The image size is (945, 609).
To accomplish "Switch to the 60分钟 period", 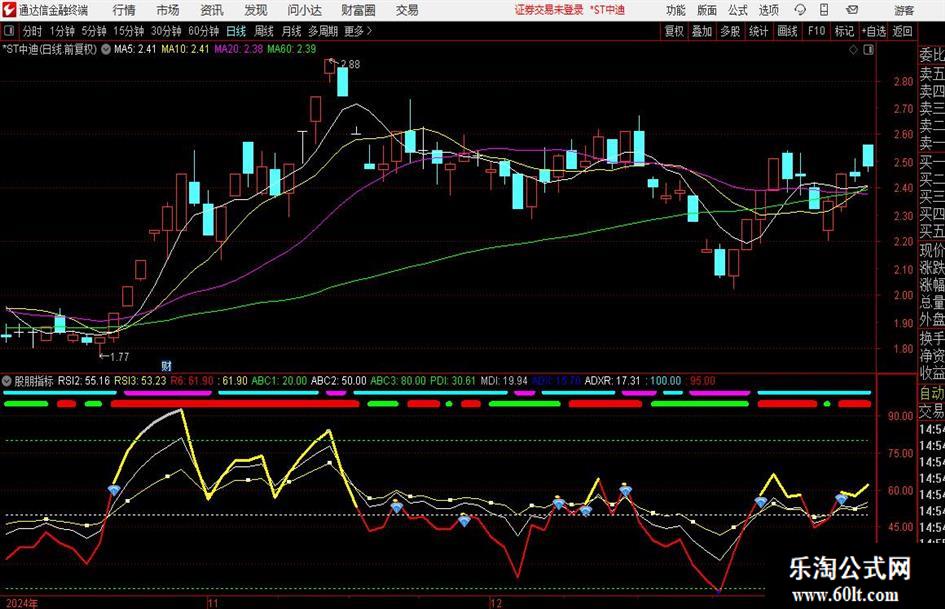I will 204,31.
